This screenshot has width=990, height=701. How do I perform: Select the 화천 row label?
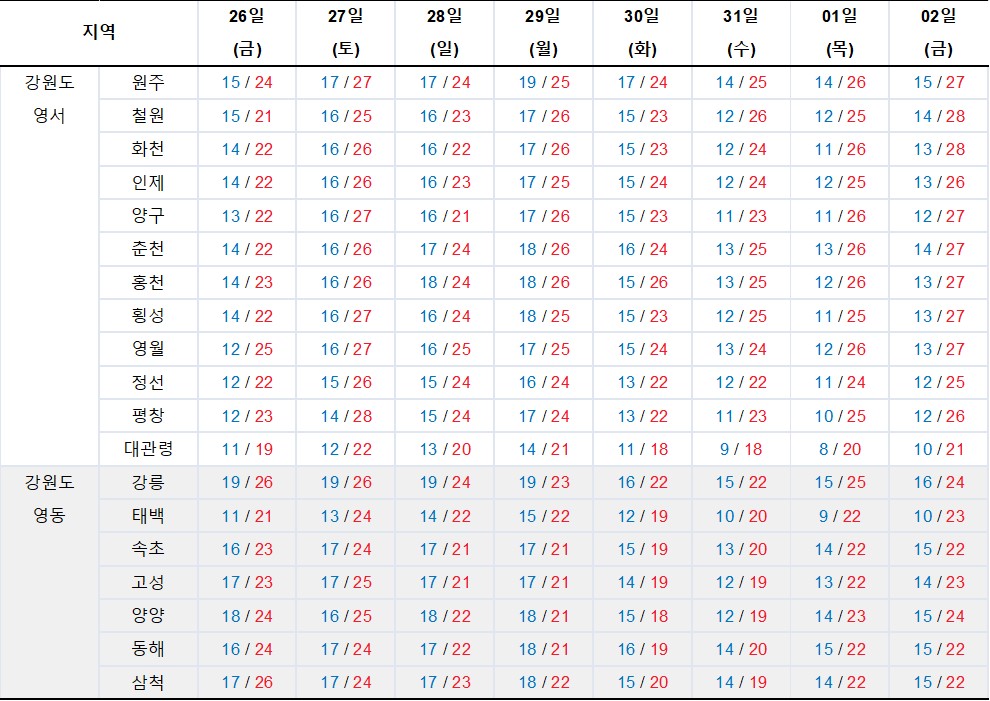148,149
